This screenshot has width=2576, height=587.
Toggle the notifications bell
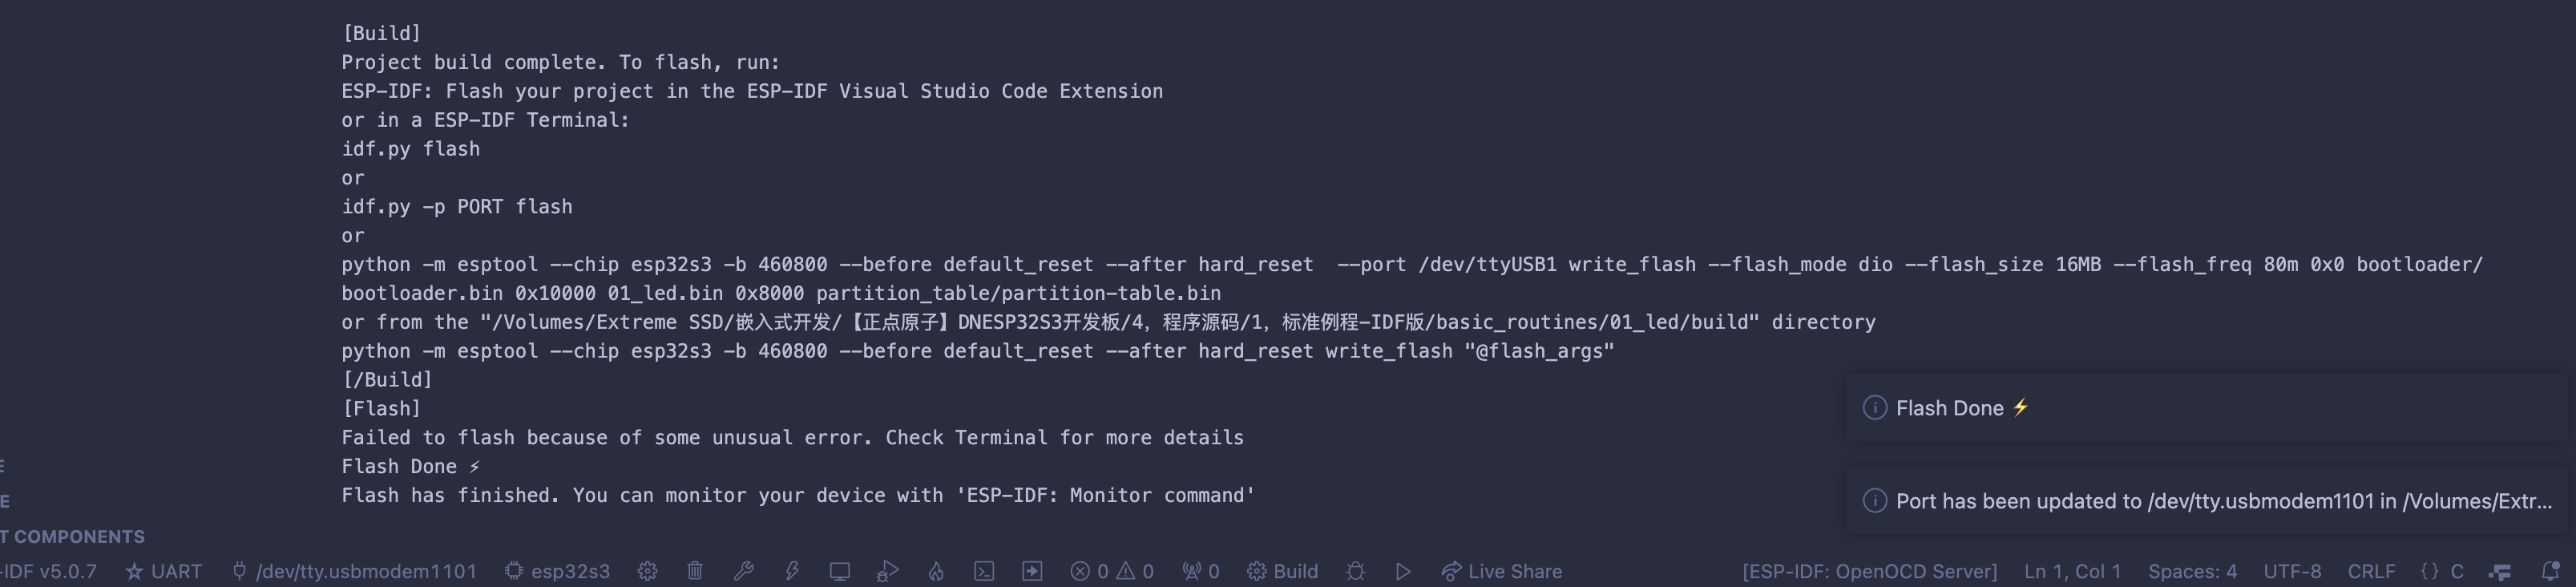click(x=2556, y=571)
